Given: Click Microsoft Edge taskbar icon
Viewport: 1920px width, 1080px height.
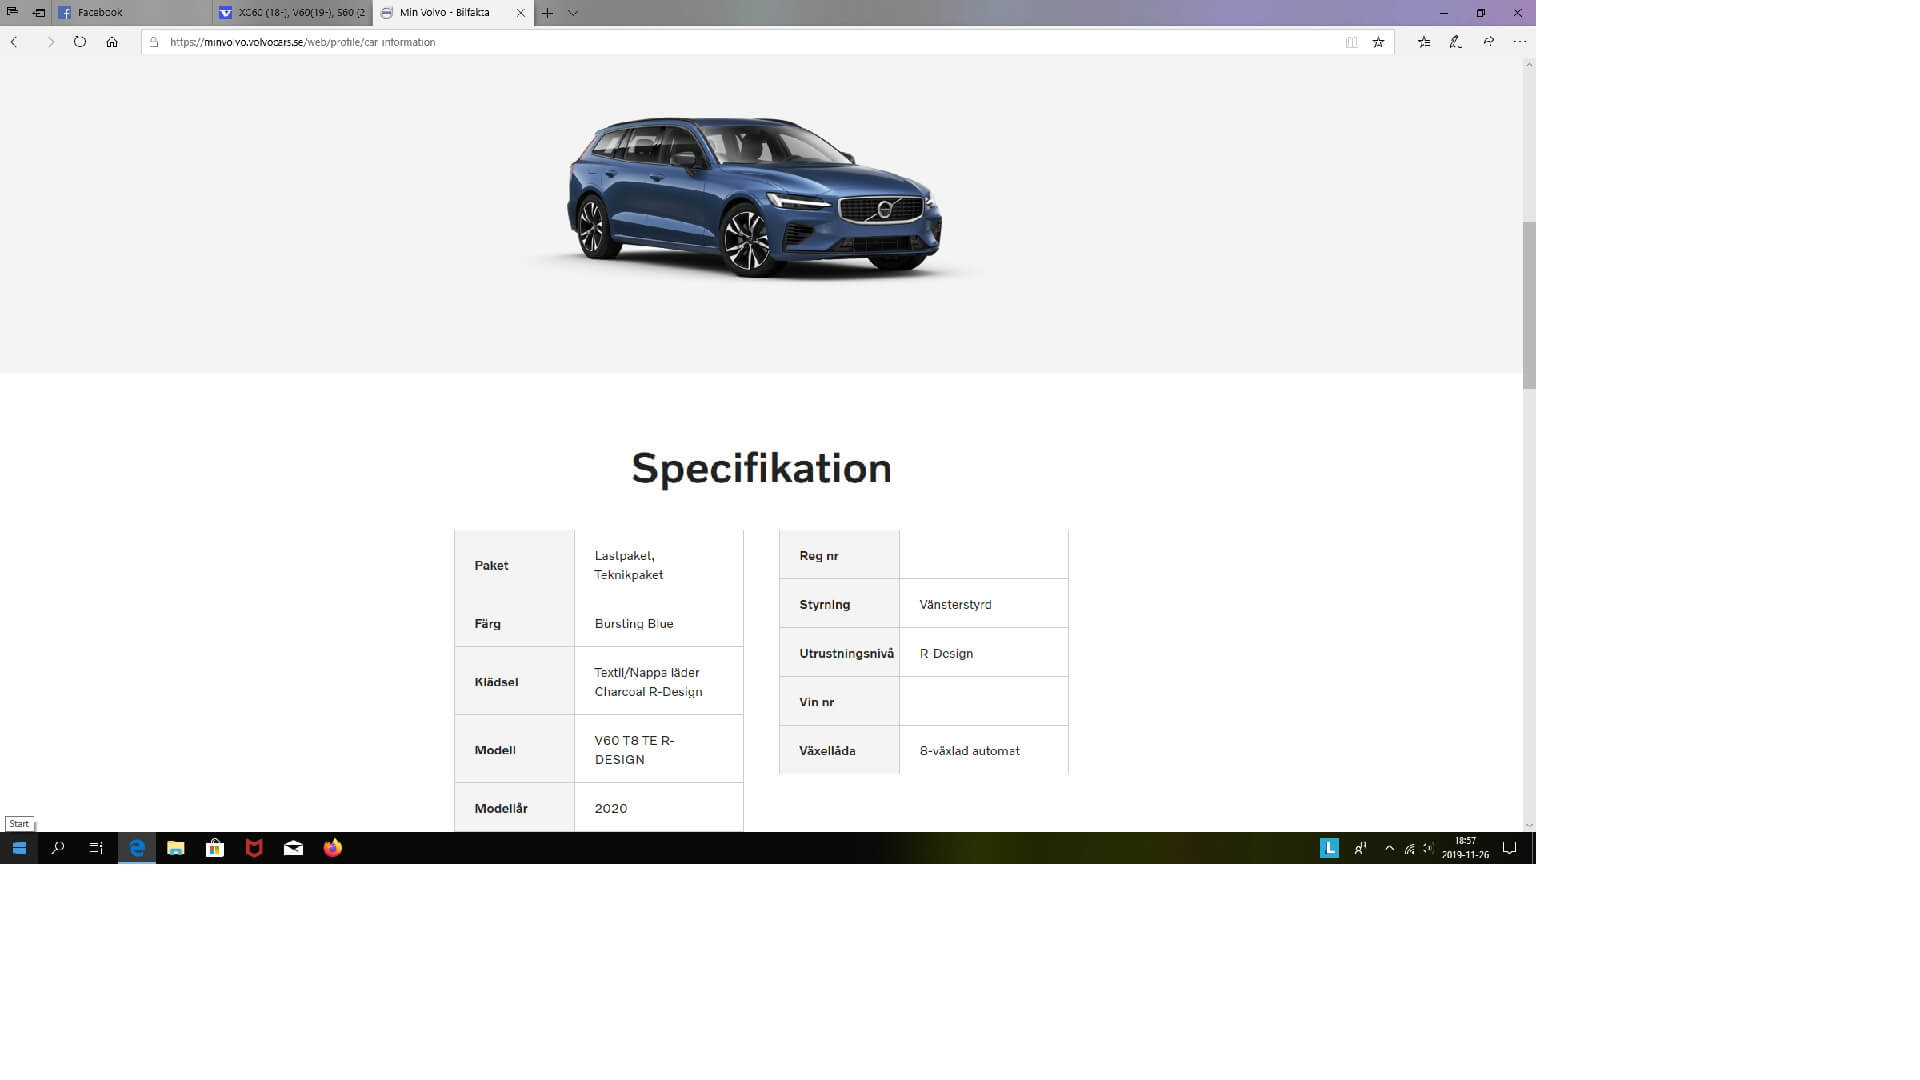Looking at the screenshot, I should [x=137, y=848].
